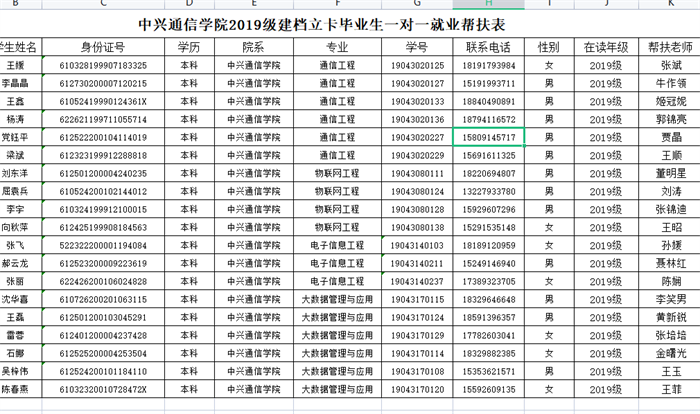
Task: Select teacher name cell 李笑男
Action: click(670, 299)
